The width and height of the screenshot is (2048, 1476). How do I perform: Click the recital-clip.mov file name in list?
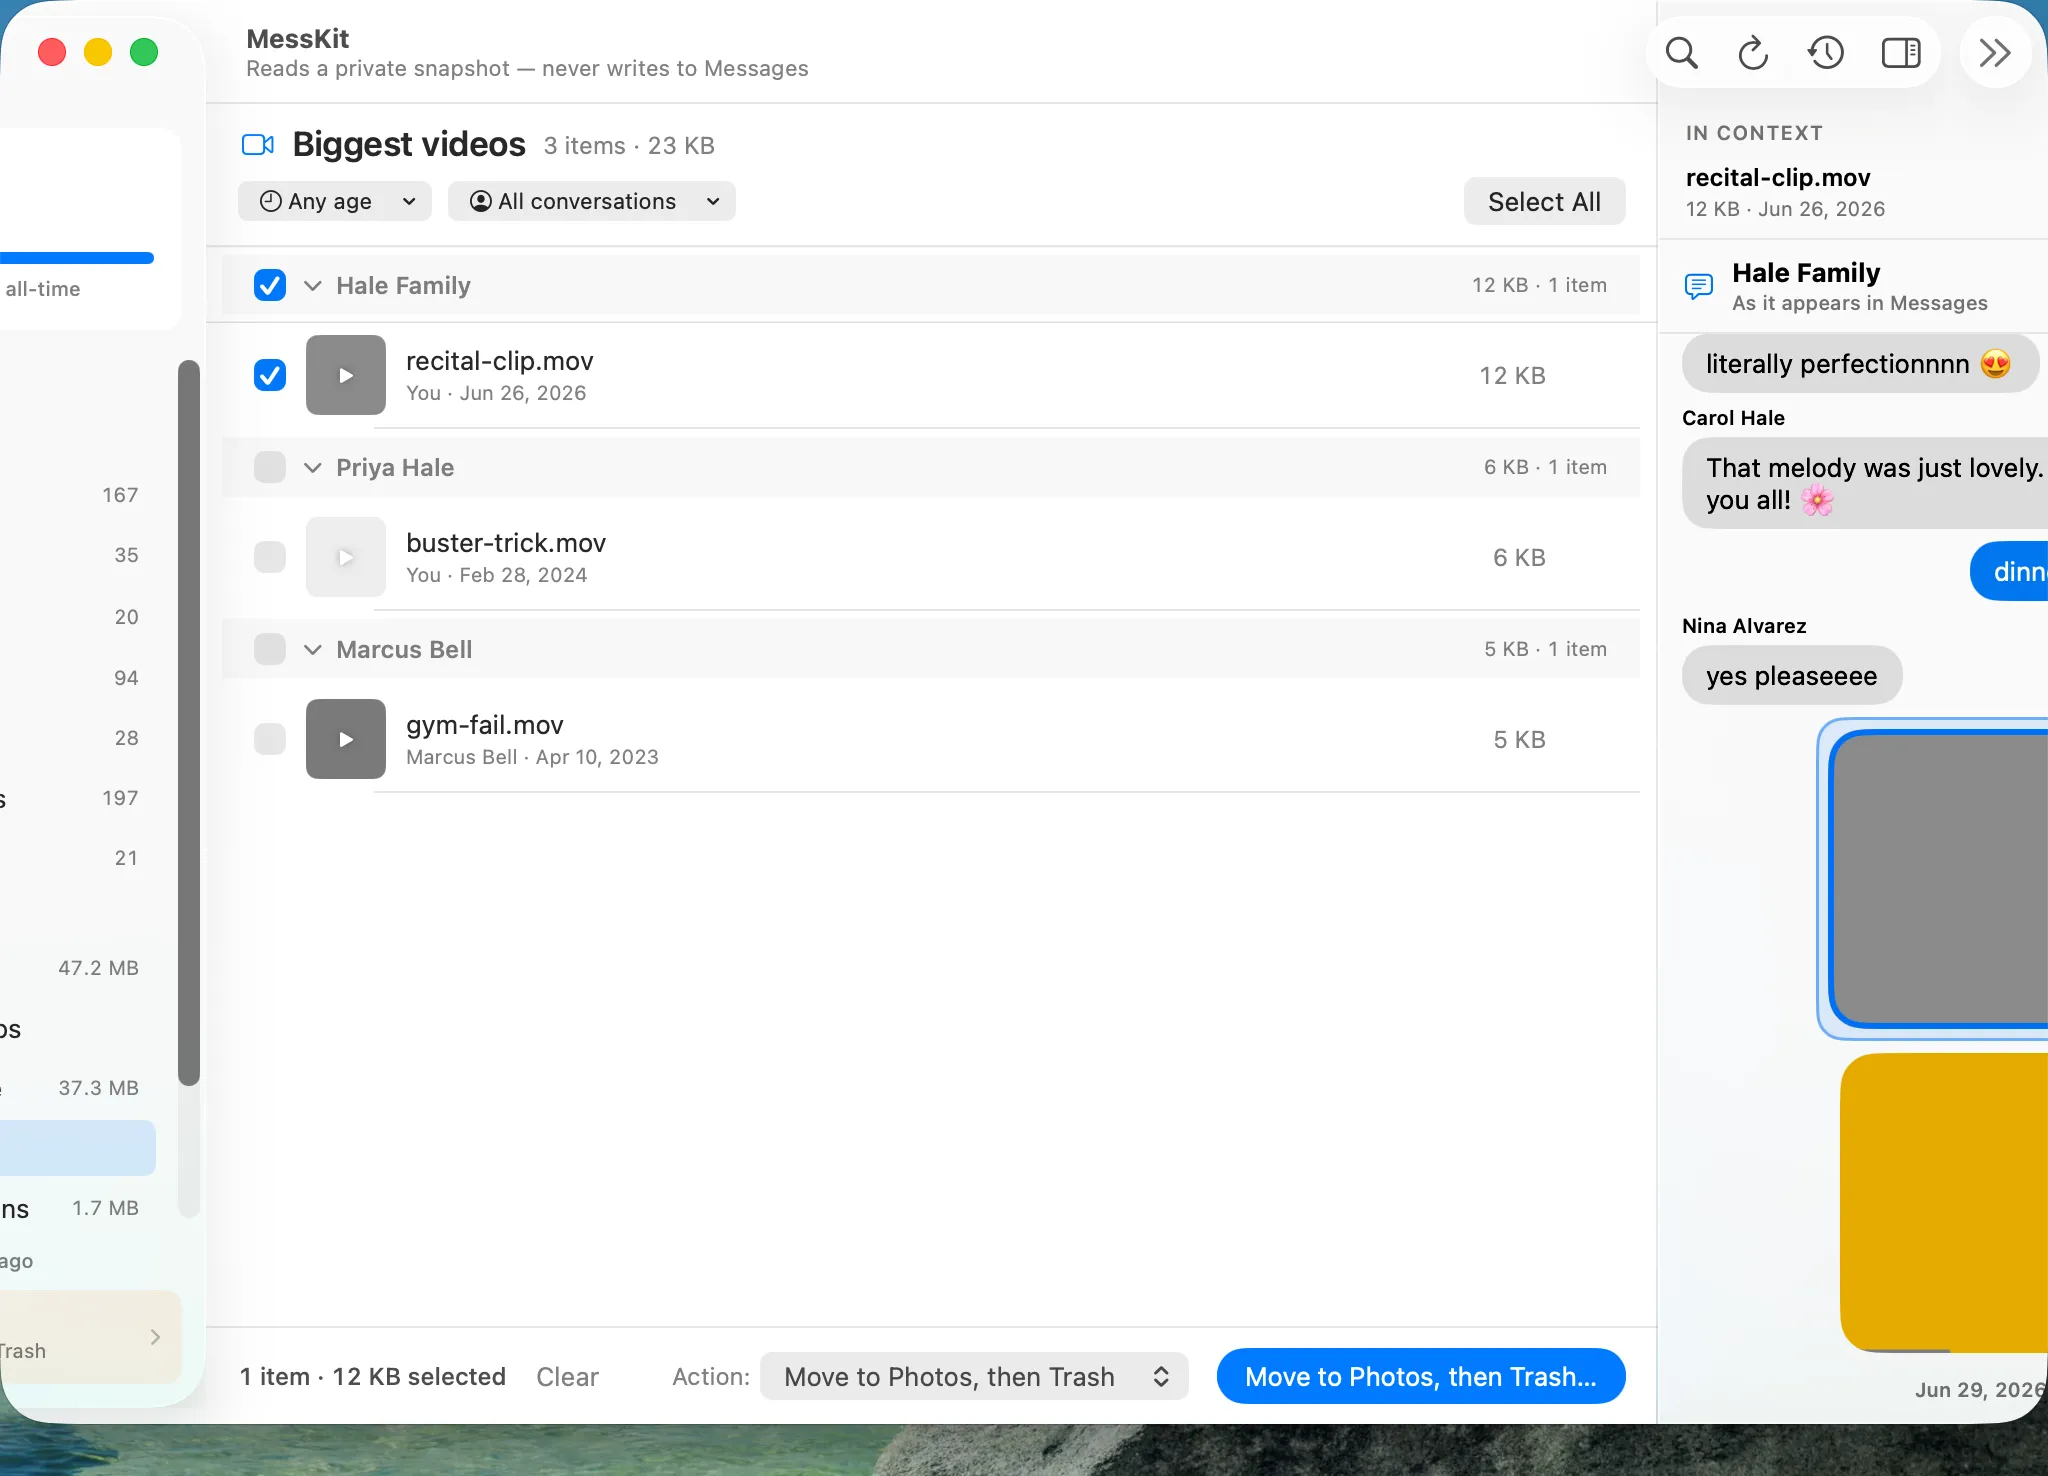pyautogui.click(x=499, y=360)
